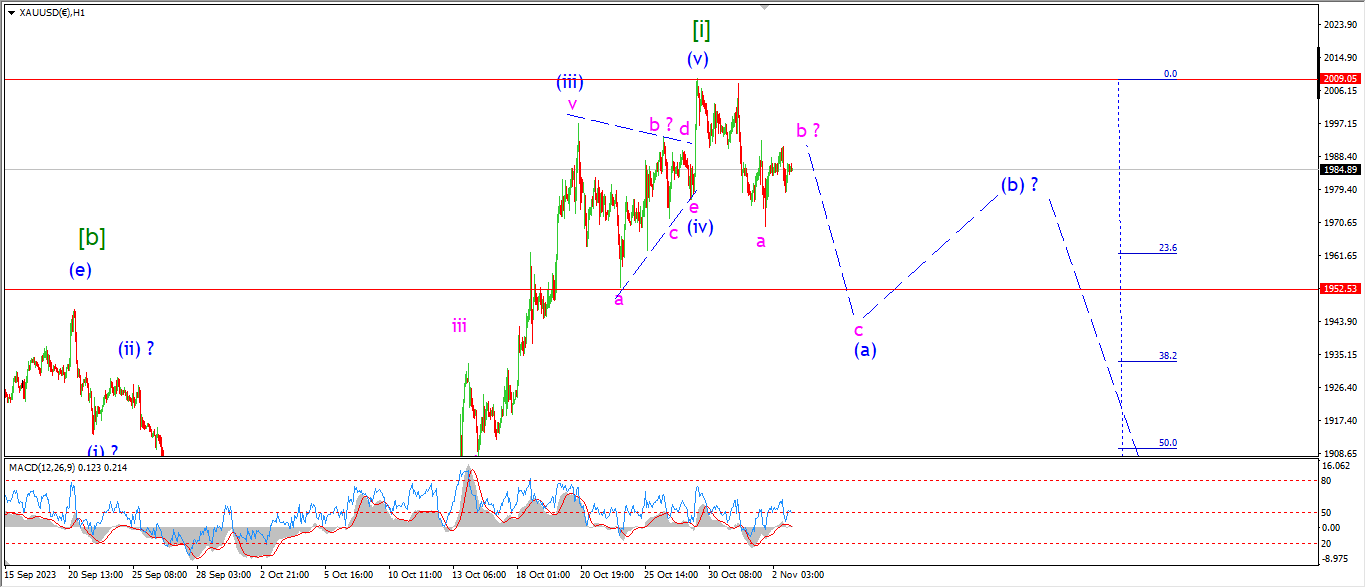This screenshot has width=1366, height=588.
Task: Click the Fibonacci 38.2 level label
Action: tap(1167, 356)
